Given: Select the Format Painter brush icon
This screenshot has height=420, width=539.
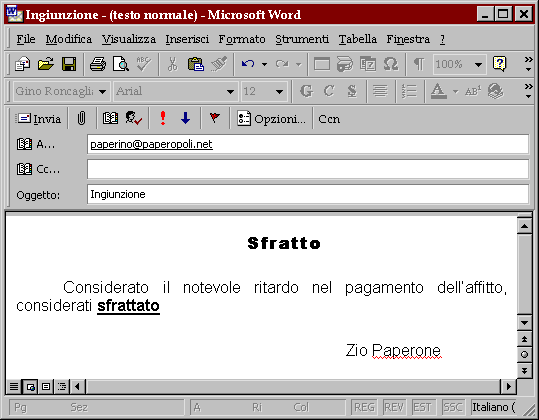Looking at the screenshot, I should [x=219, y=64].
